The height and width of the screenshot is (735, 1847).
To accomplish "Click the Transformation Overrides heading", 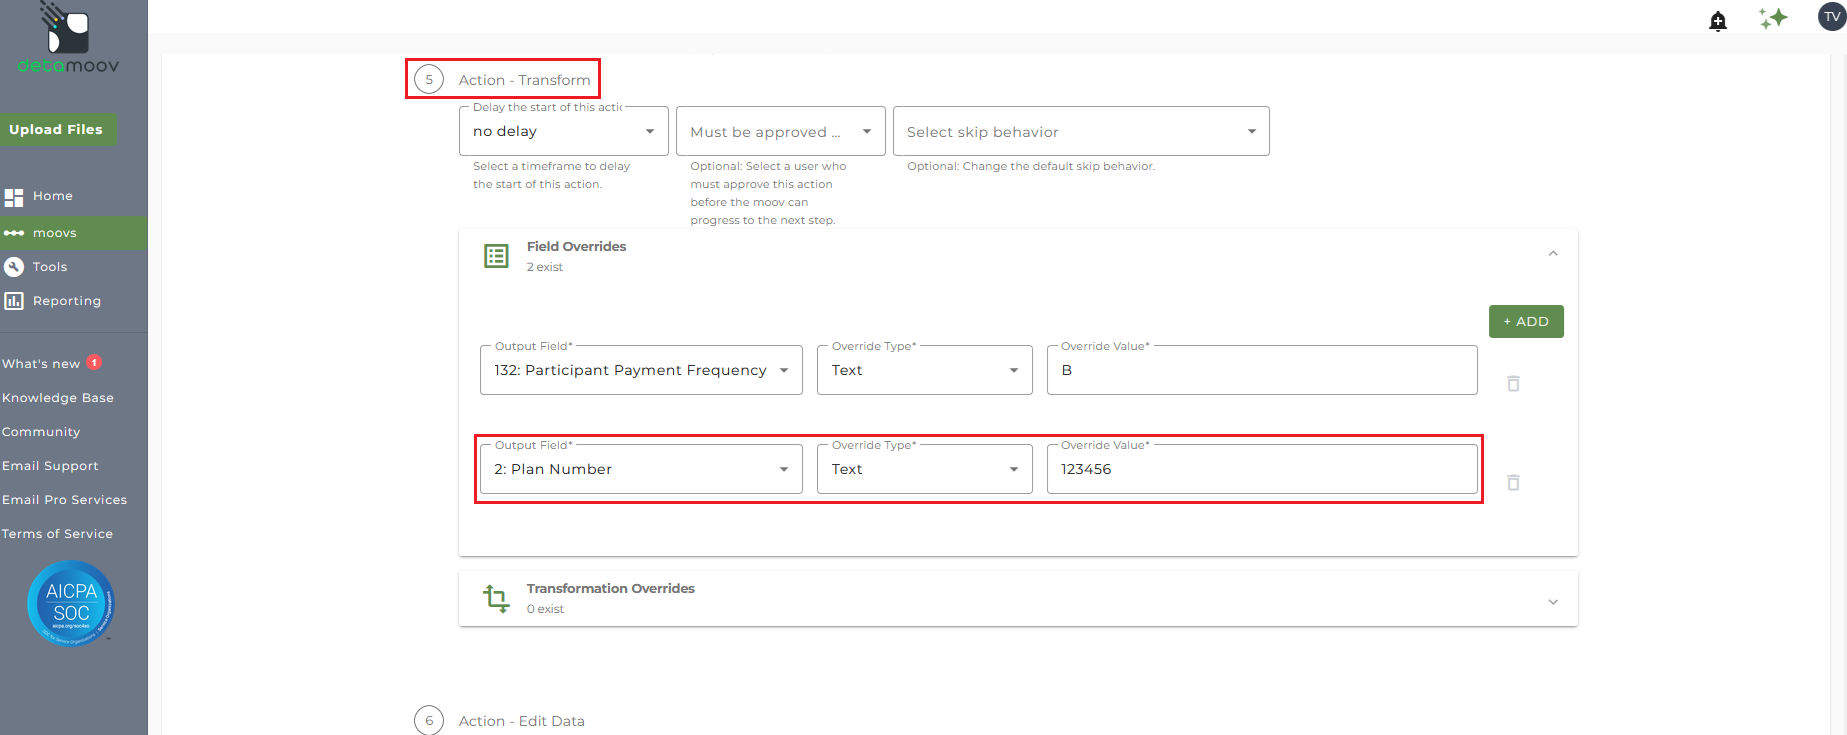I will click(x=611, y=589).
